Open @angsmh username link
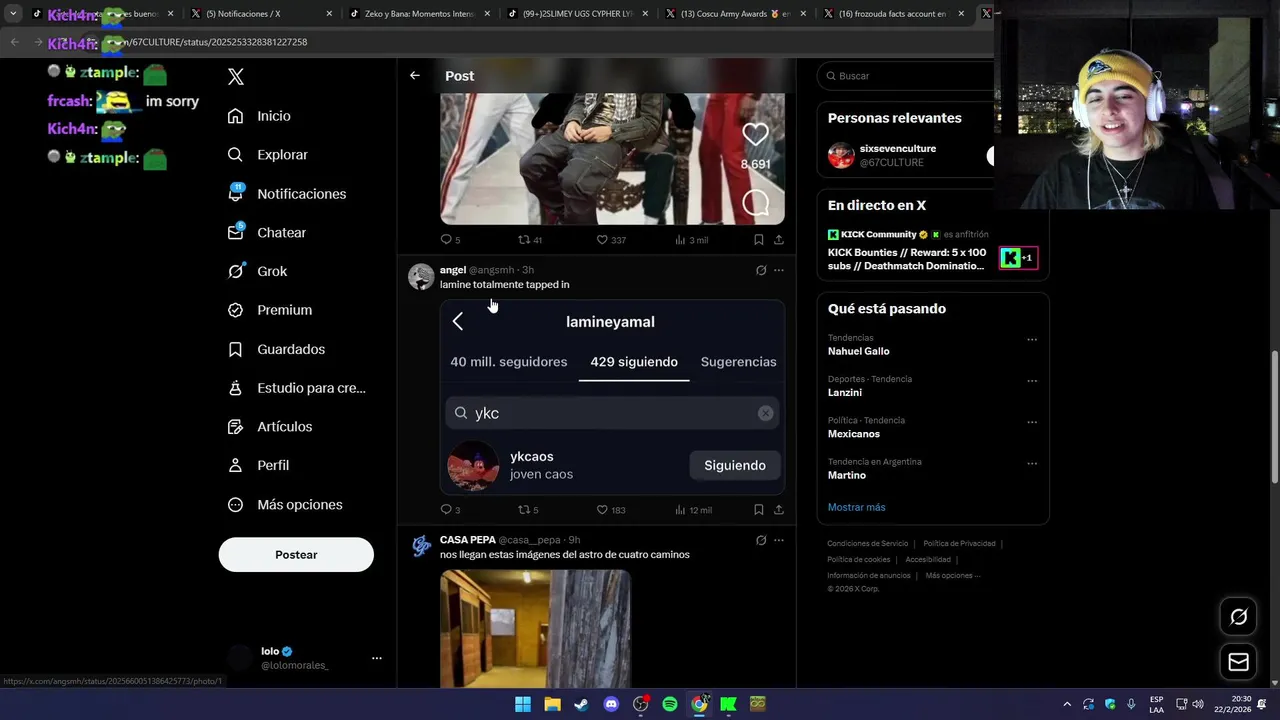This screenshot has height=720, width=1280. 491,270
